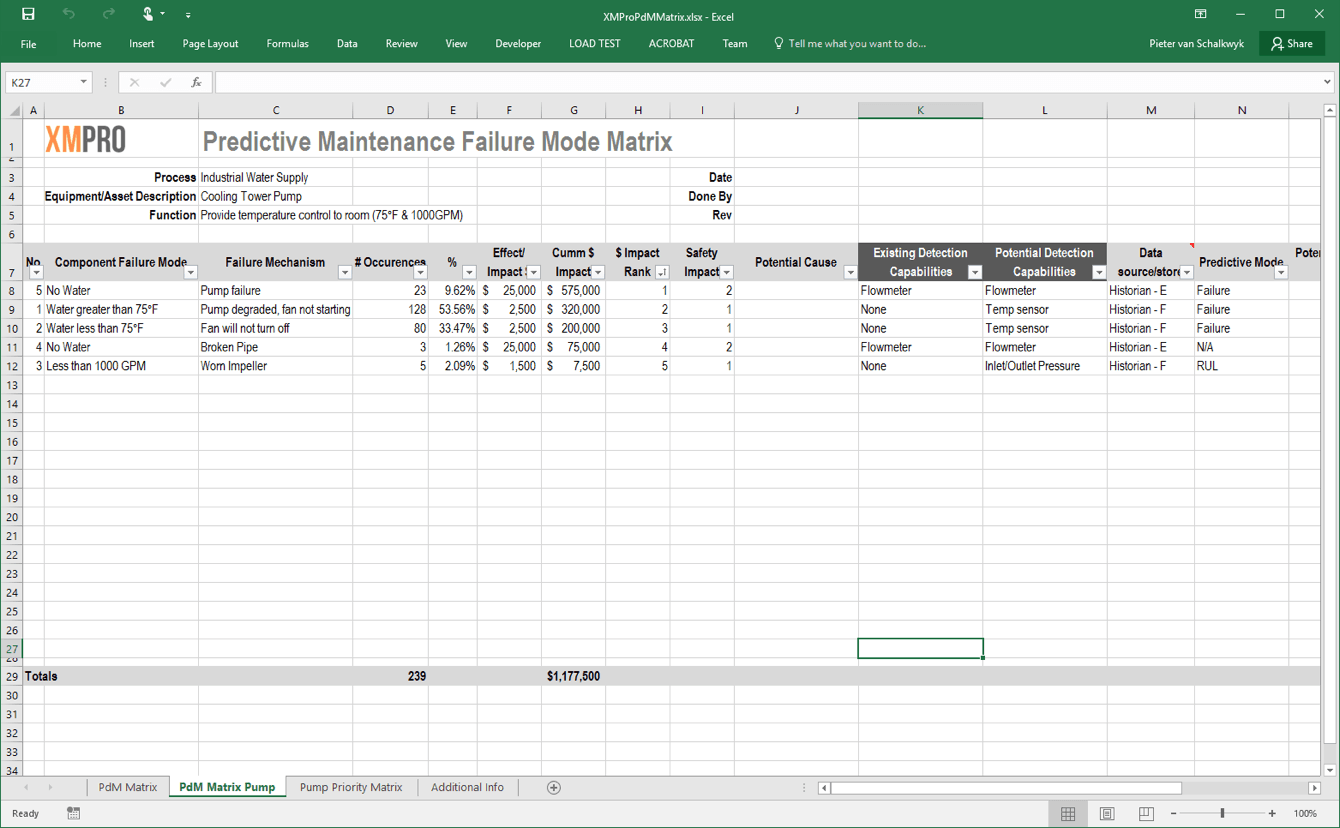Click the zoom slider handle

tap(1222, 814)
